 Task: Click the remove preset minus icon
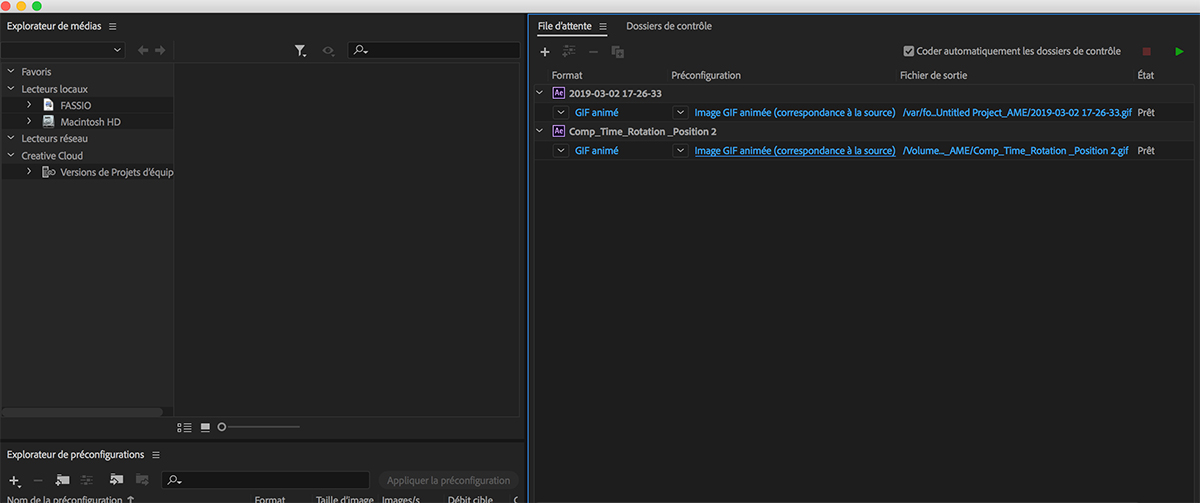(38, 481)
